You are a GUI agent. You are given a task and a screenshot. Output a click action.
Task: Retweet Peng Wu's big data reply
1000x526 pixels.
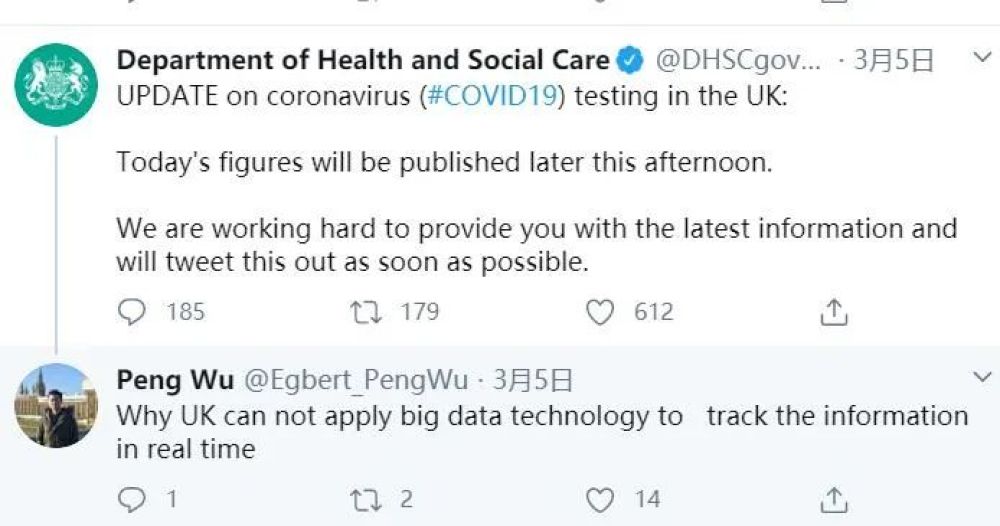tap(365, 498)
